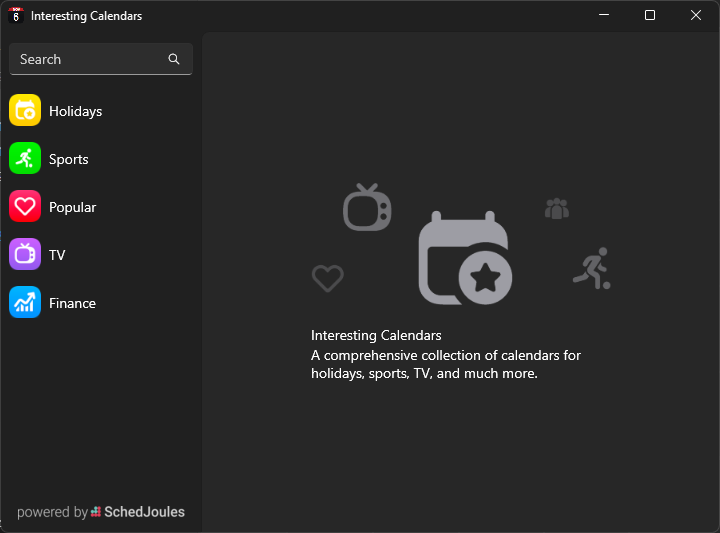Click the red Popular heart icon
720x533 pixels.
[x=25, y=207]
